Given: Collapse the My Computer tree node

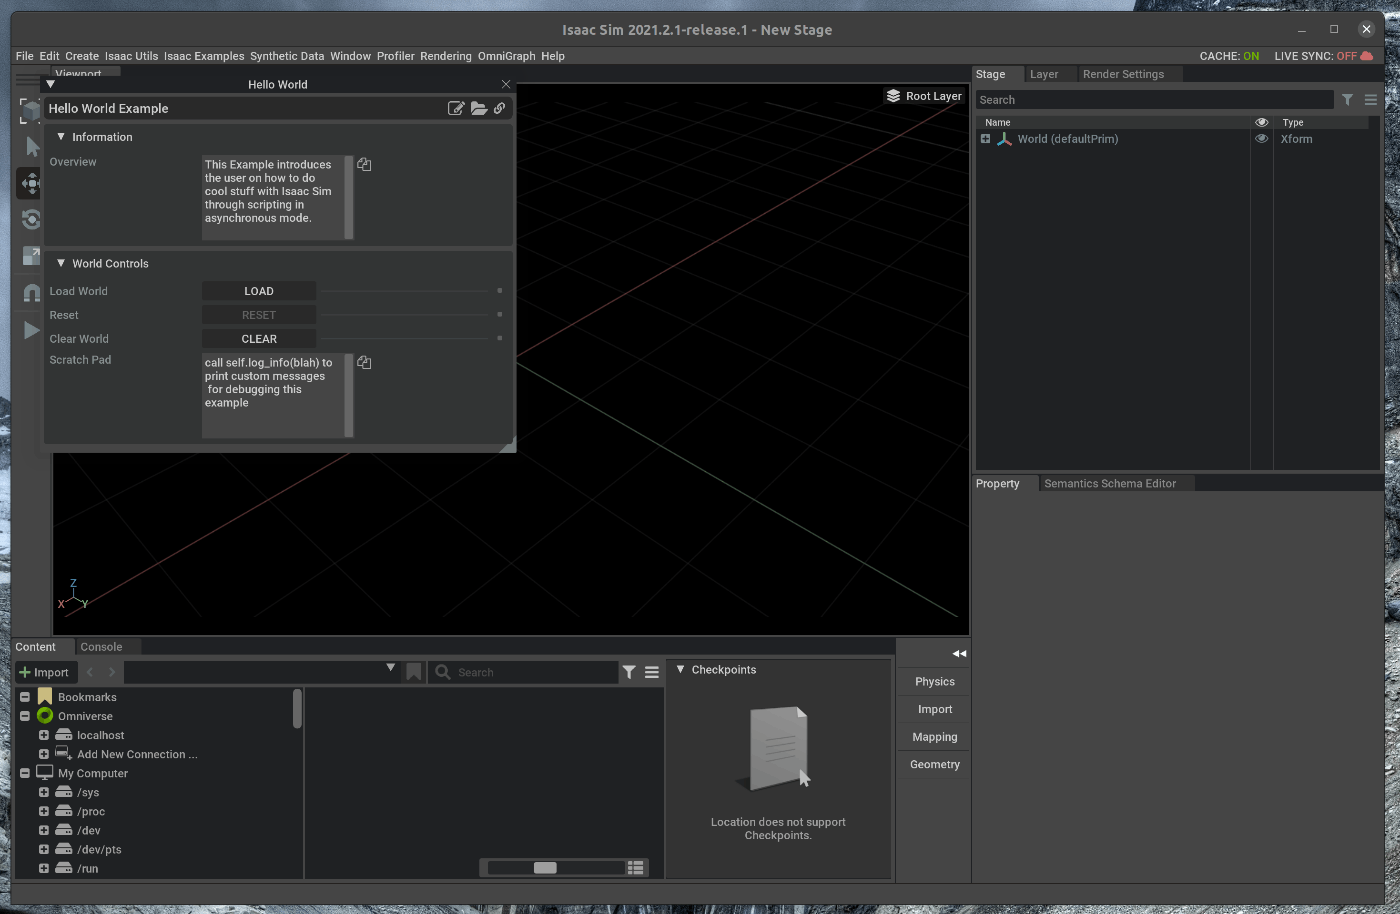Looking at the screenshot, I should 25,773.
